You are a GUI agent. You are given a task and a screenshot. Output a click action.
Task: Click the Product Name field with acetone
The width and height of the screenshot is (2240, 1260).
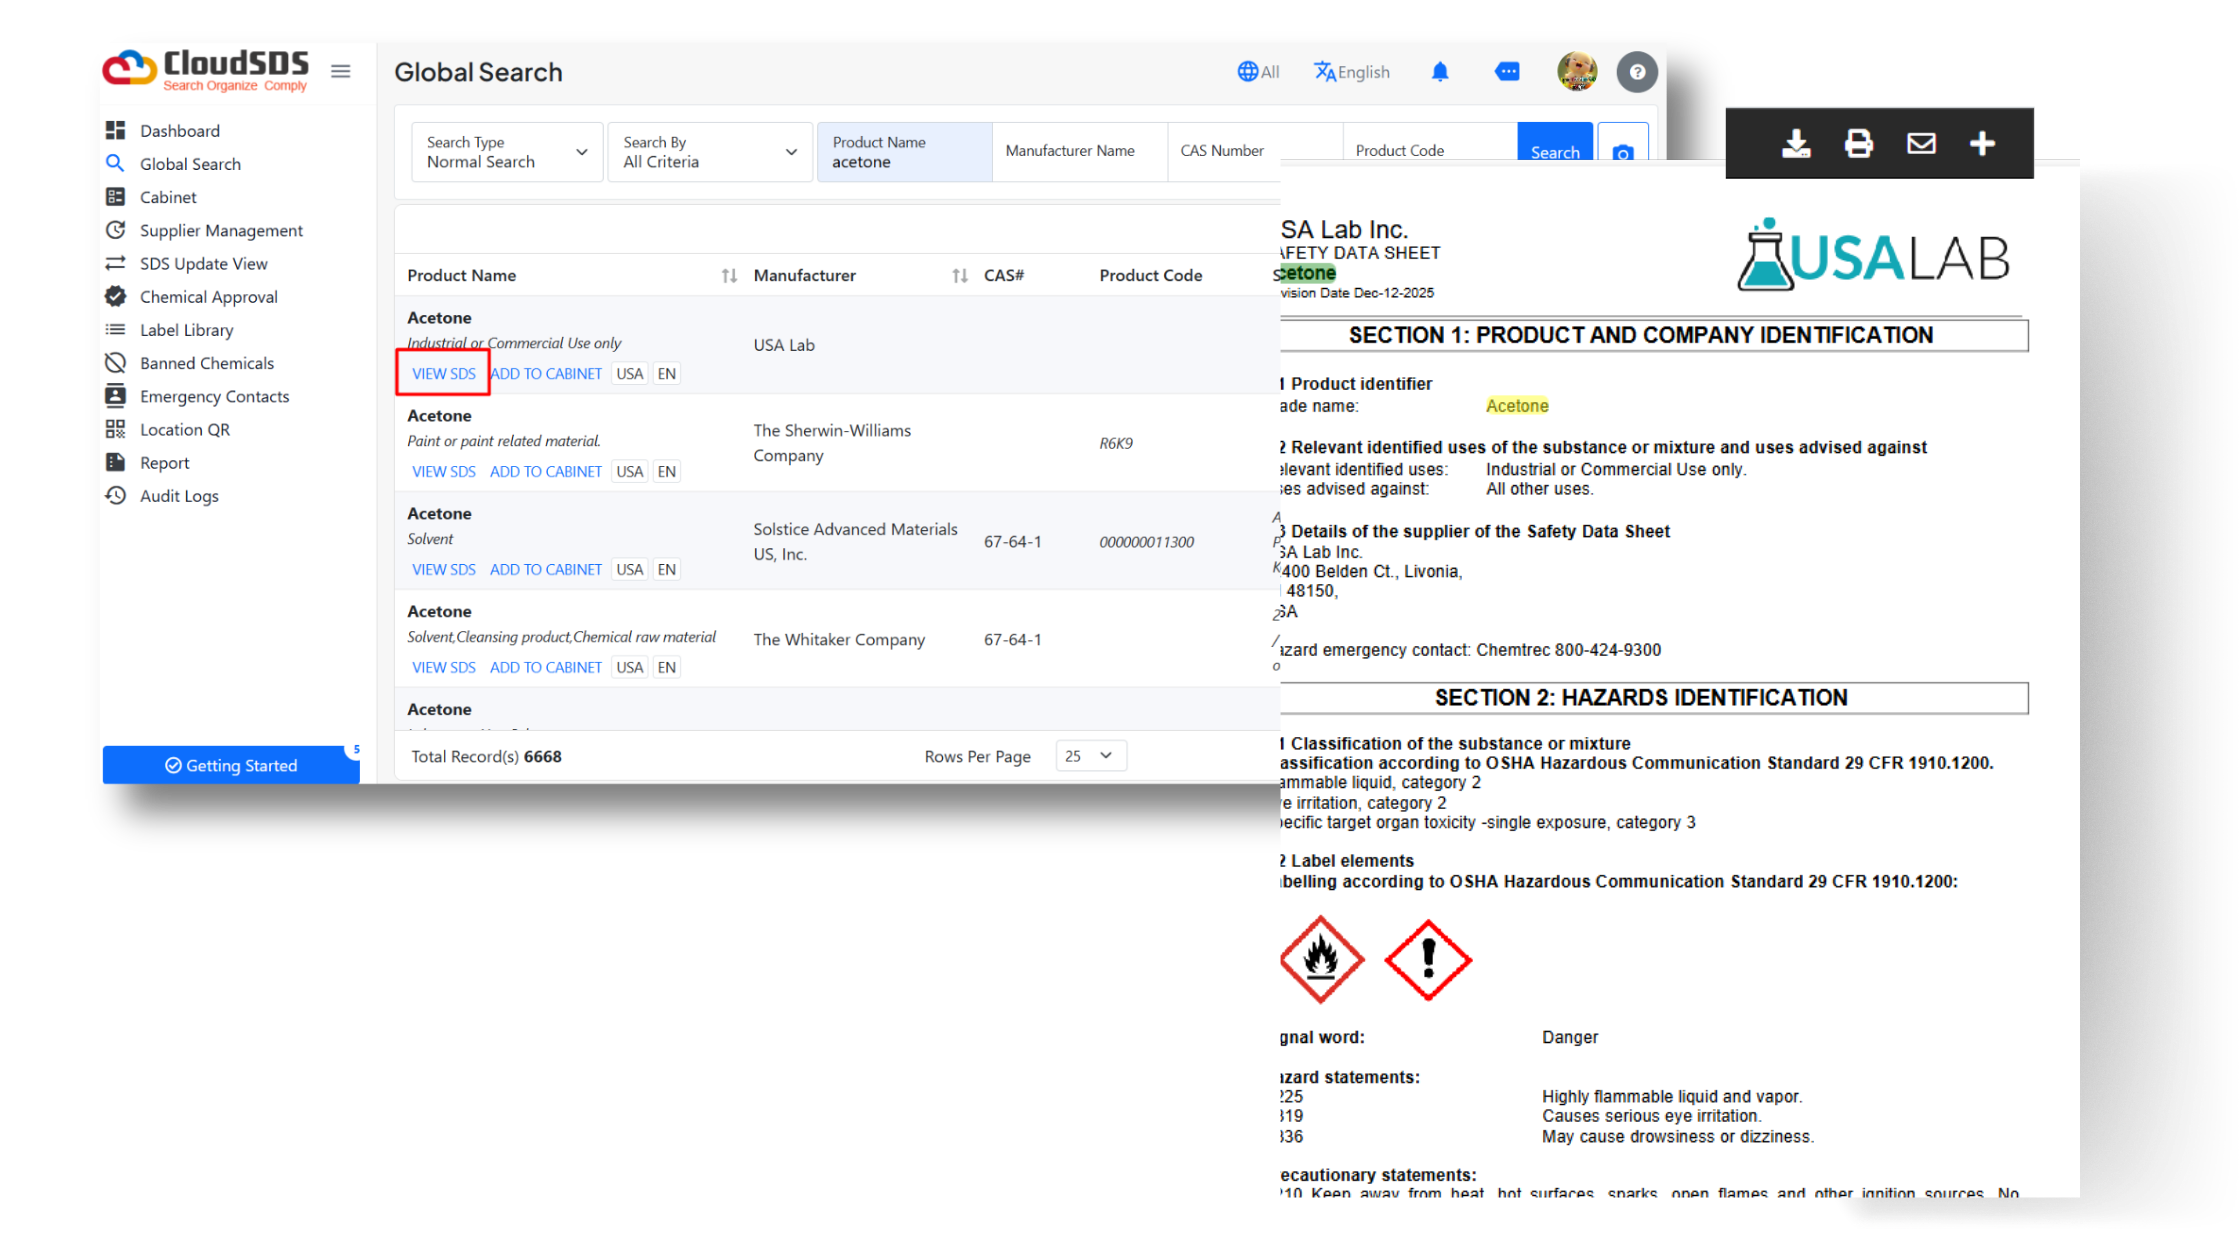[904, 152]
